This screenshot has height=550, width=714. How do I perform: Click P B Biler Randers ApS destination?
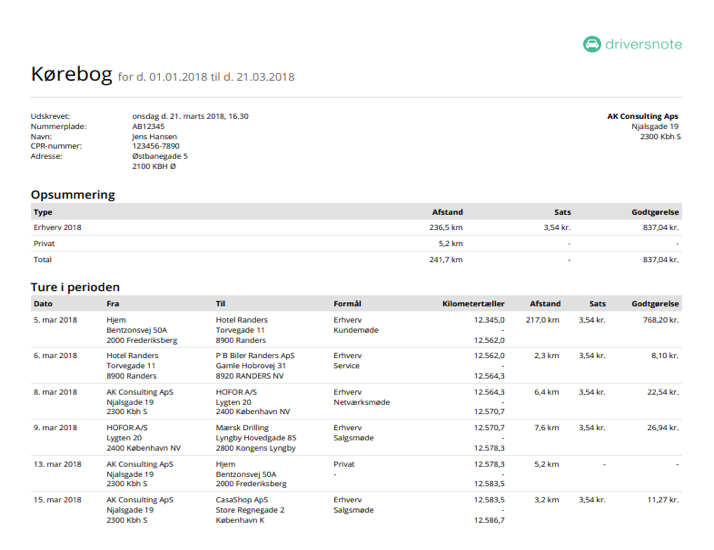click(255, 356)
